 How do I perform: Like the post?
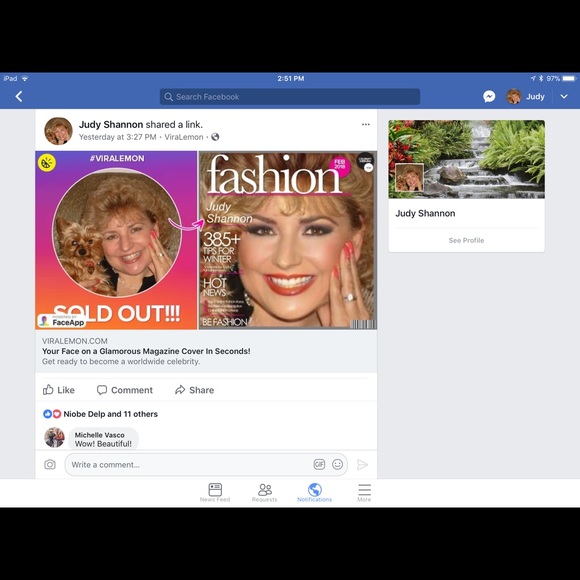[59, 390]
